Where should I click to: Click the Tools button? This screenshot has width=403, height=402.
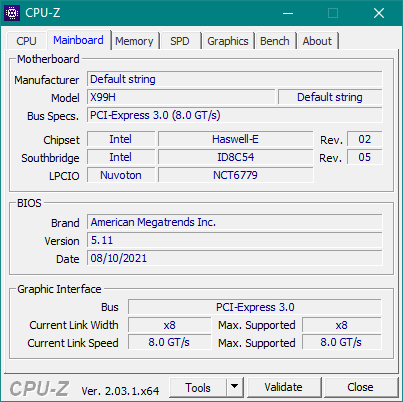pyautogui.click(x=198, y=387)
